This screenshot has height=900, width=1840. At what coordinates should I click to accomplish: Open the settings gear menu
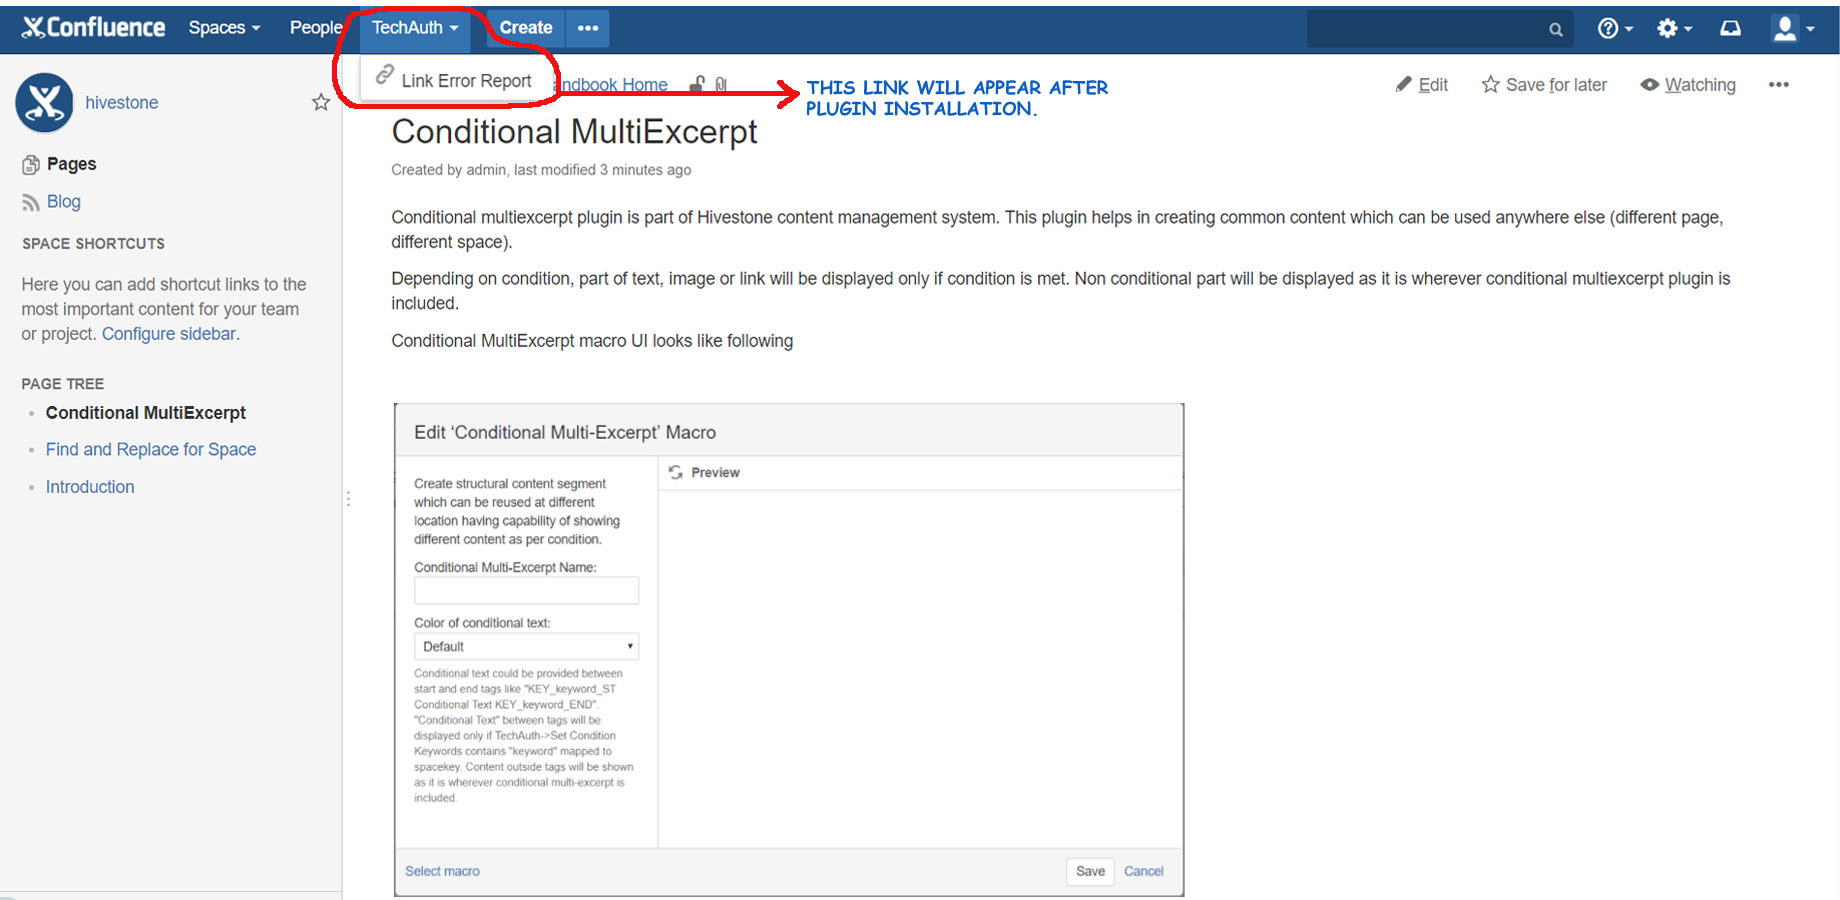click(x=1675, y=29)
